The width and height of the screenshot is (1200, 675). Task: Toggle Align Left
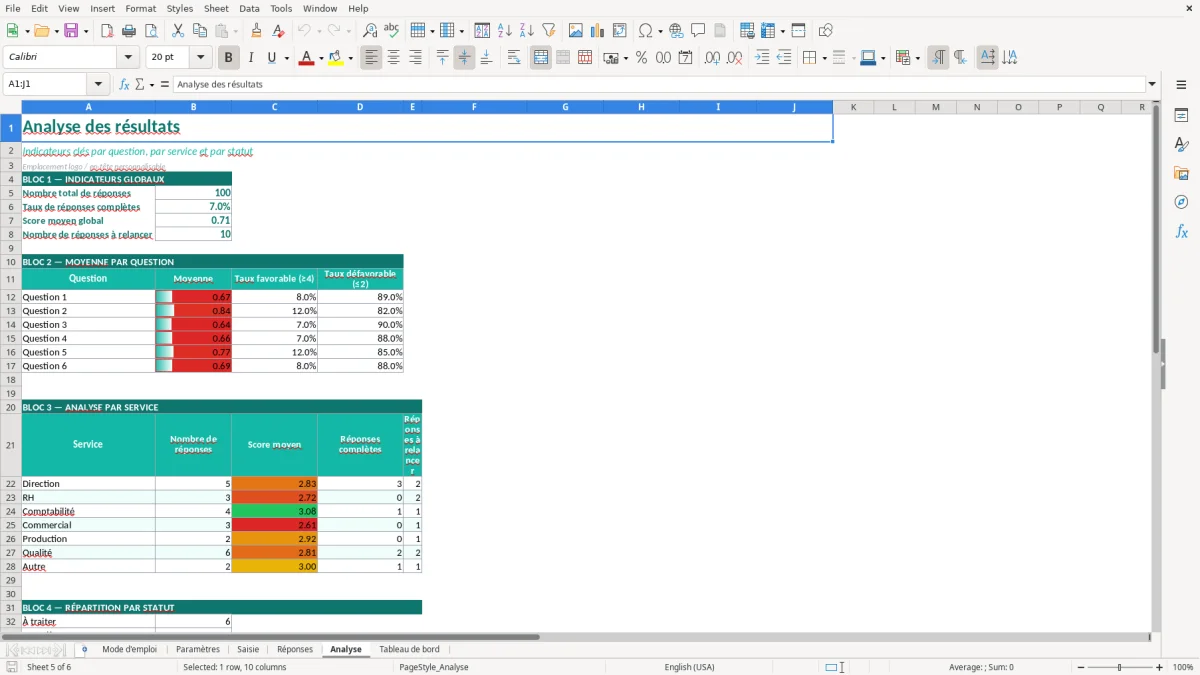(x=371, y=58)
